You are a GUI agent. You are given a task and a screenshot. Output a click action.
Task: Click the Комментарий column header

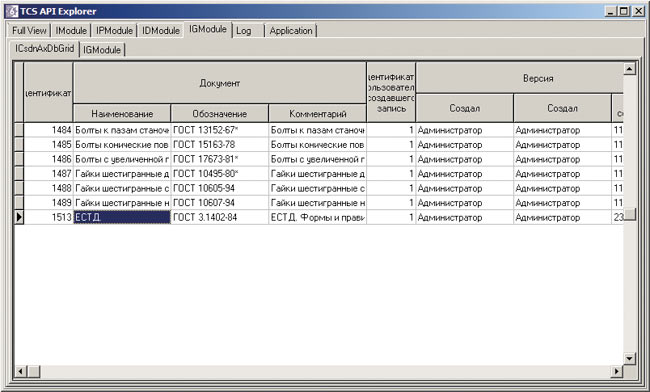tap(318, 114)
